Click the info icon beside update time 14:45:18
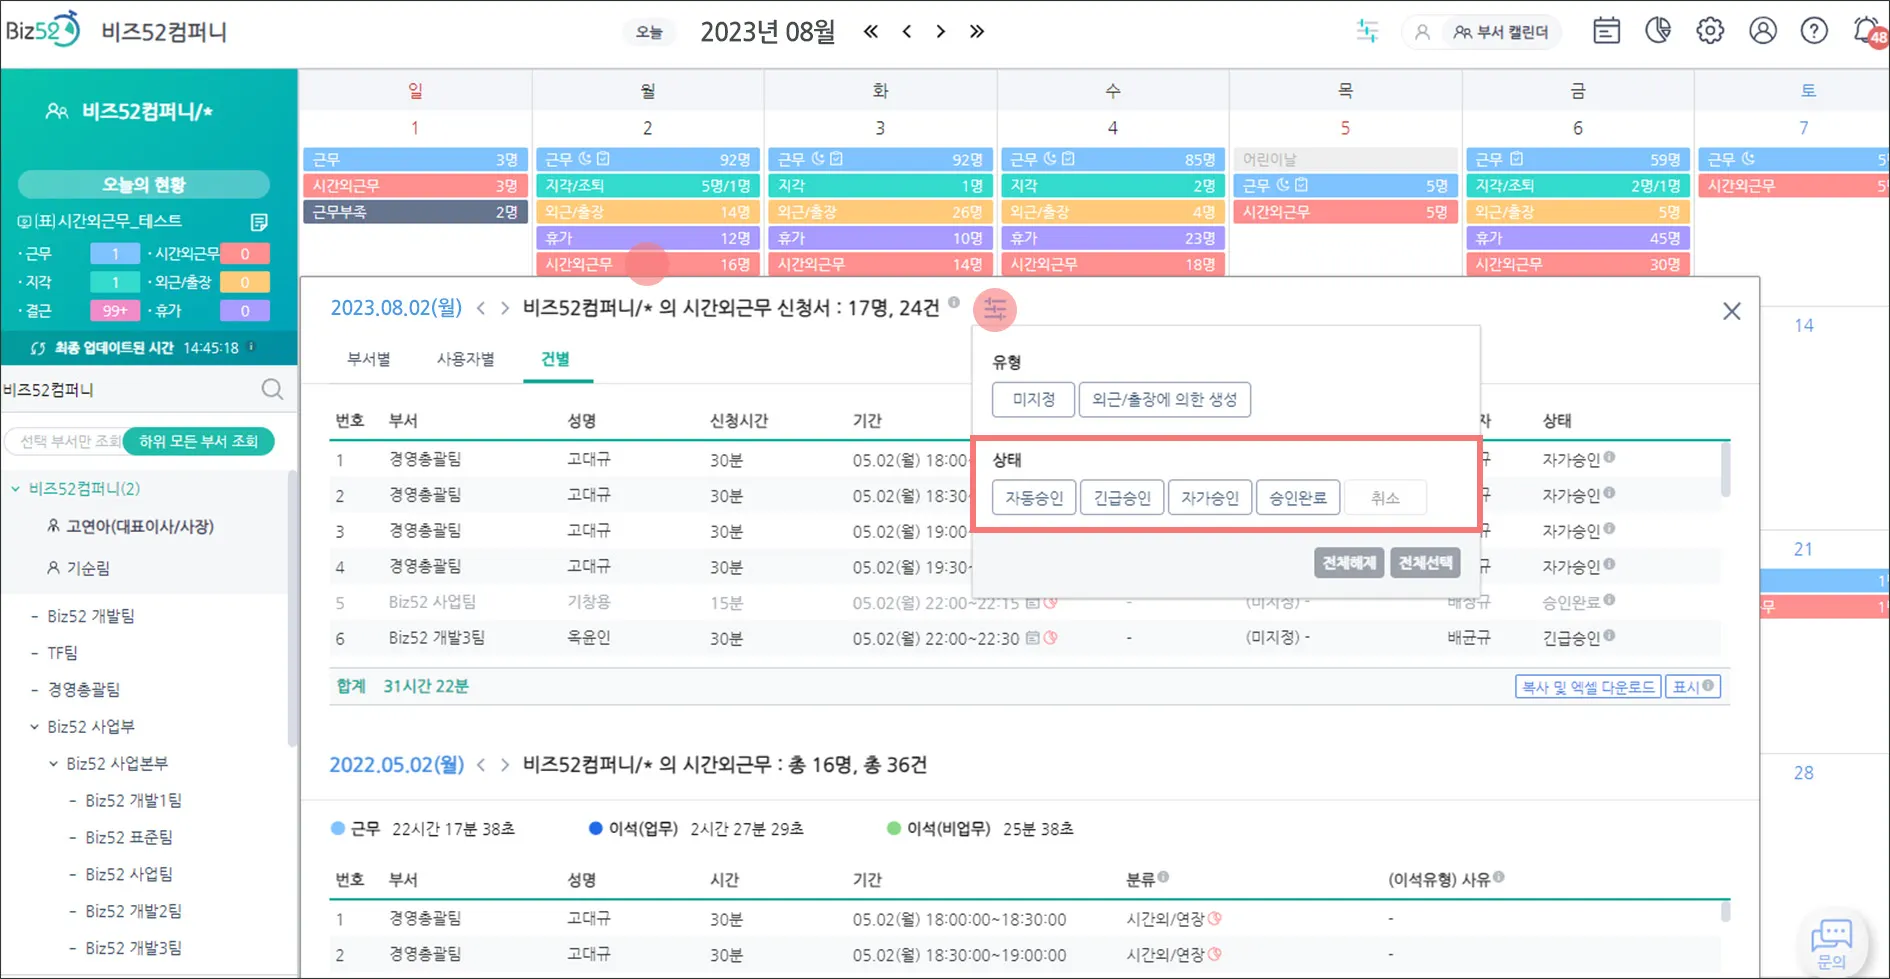 [251, 346]
